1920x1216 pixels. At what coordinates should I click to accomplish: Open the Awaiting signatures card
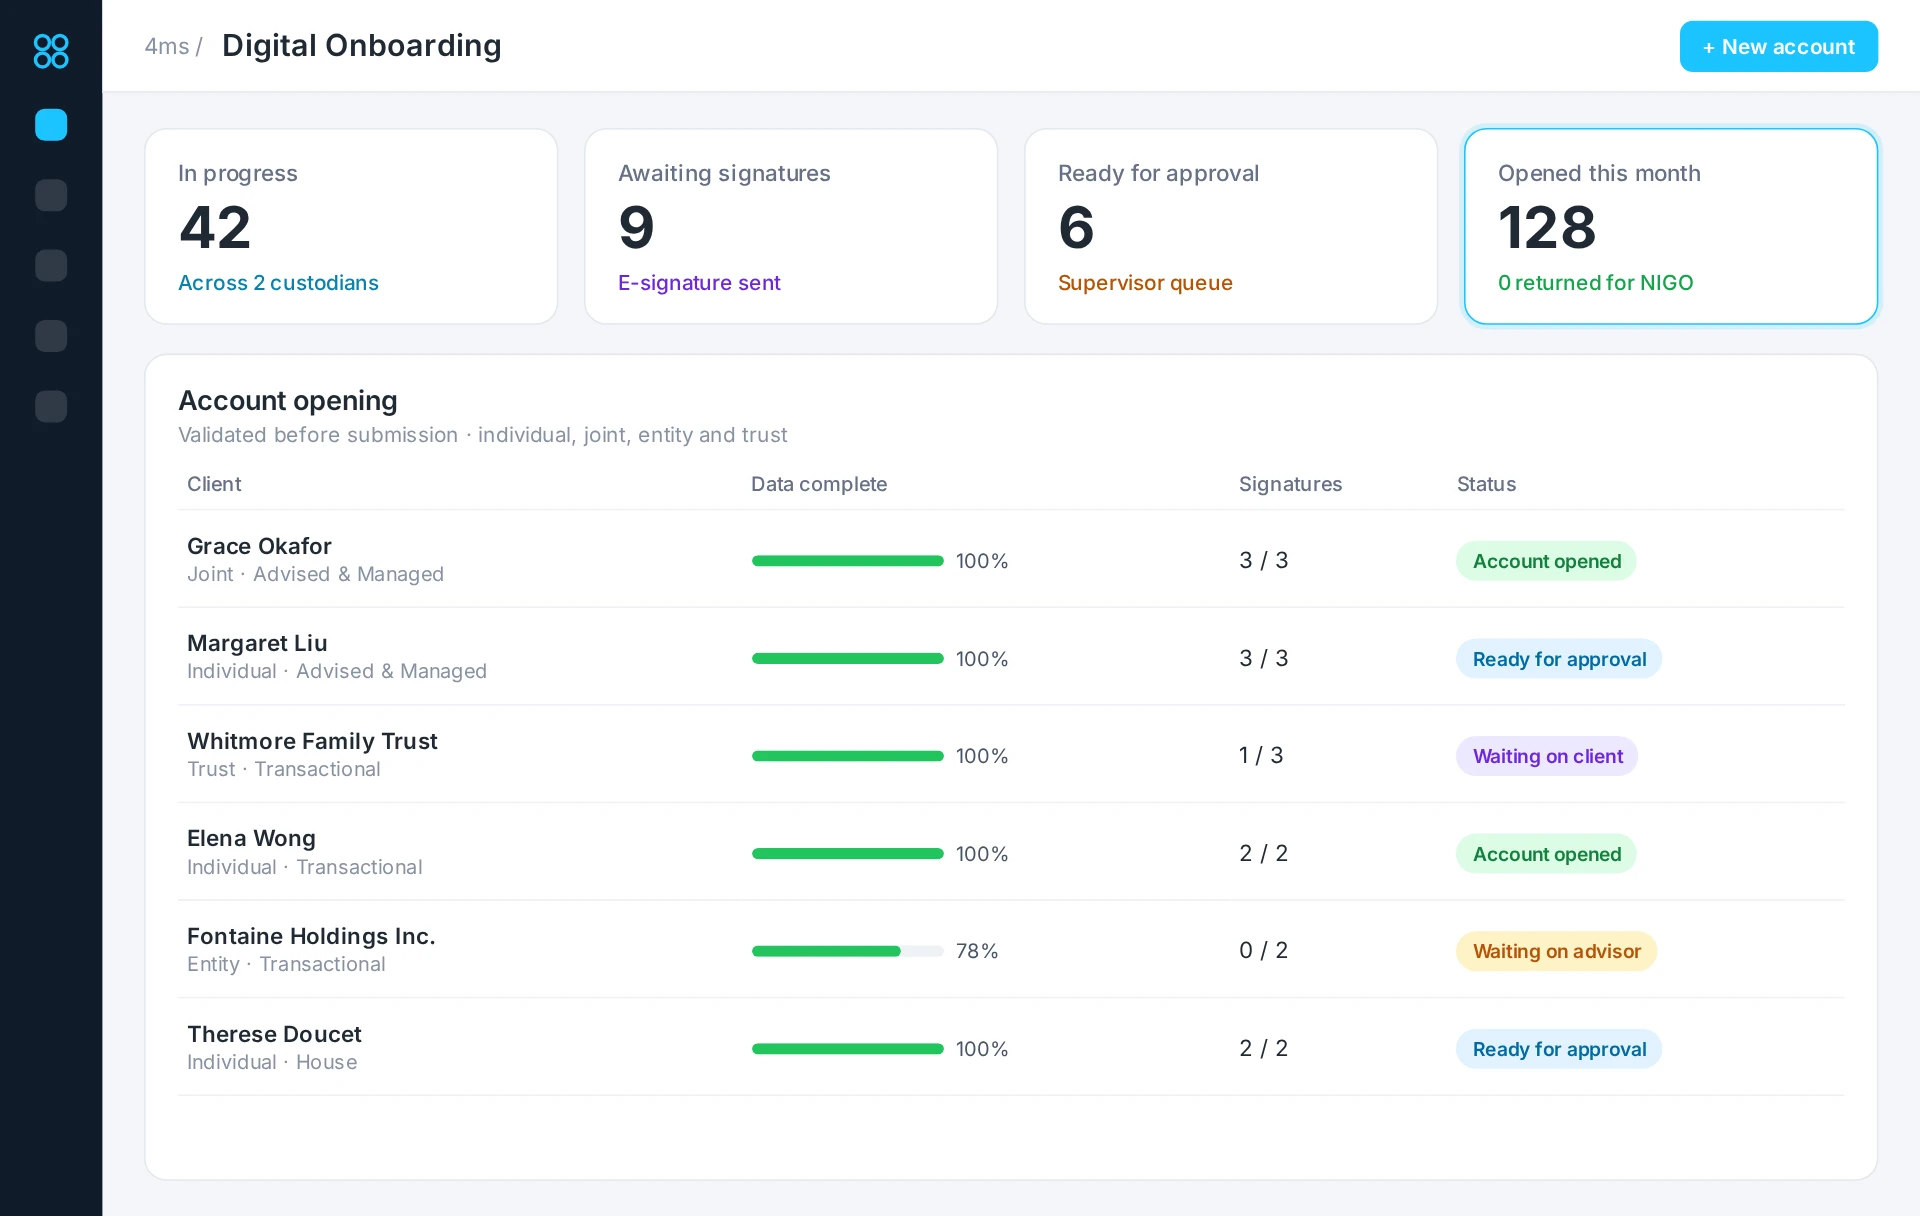pyautogui.click(x=791, y=226)
